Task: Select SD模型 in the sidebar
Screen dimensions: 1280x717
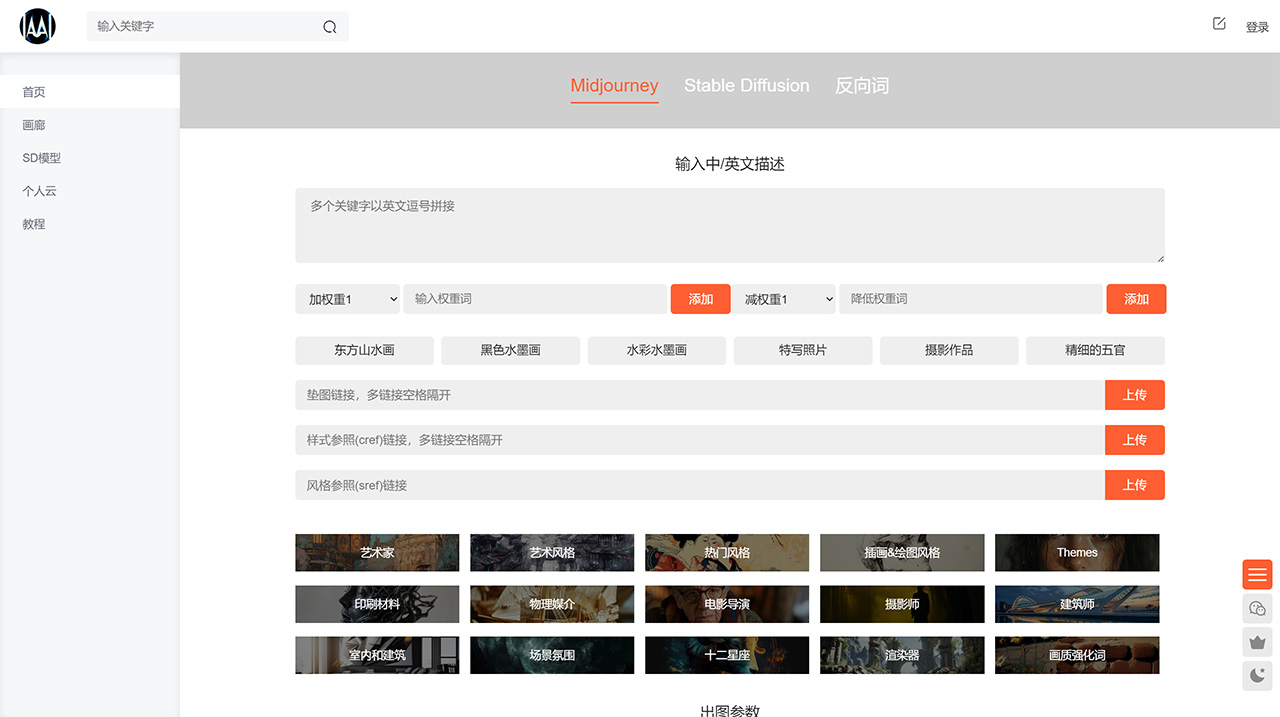Action: click(x=41, y=157)
